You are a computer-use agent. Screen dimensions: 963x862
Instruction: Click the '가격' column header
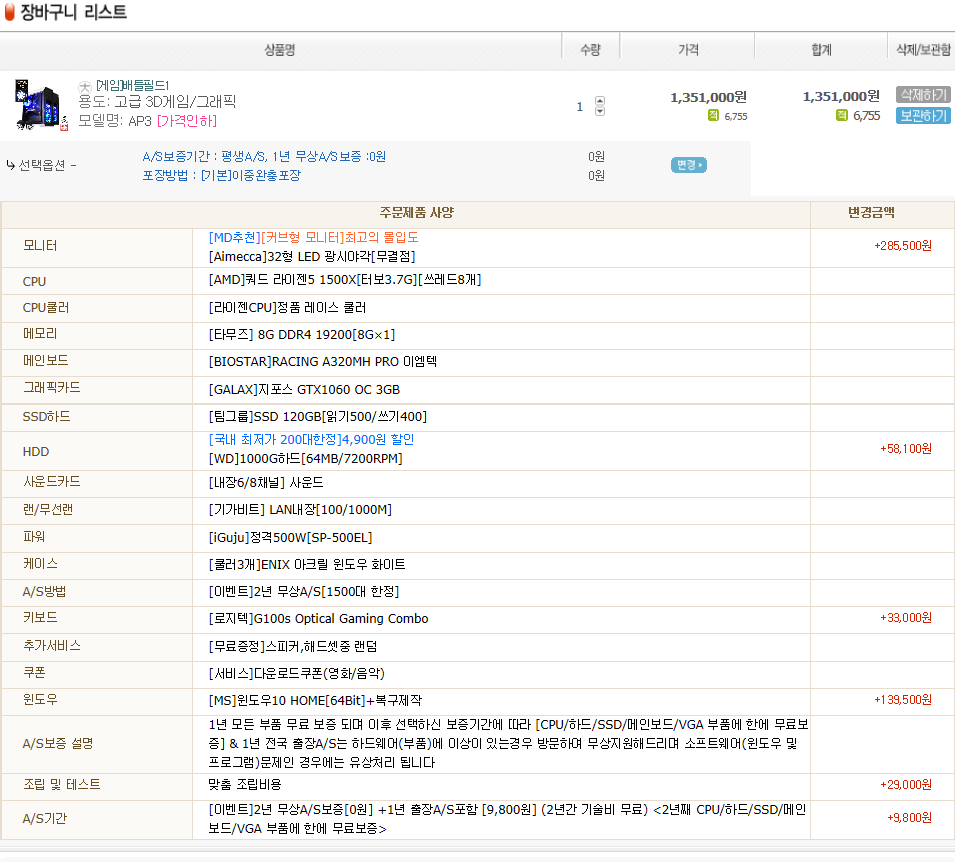688,50
